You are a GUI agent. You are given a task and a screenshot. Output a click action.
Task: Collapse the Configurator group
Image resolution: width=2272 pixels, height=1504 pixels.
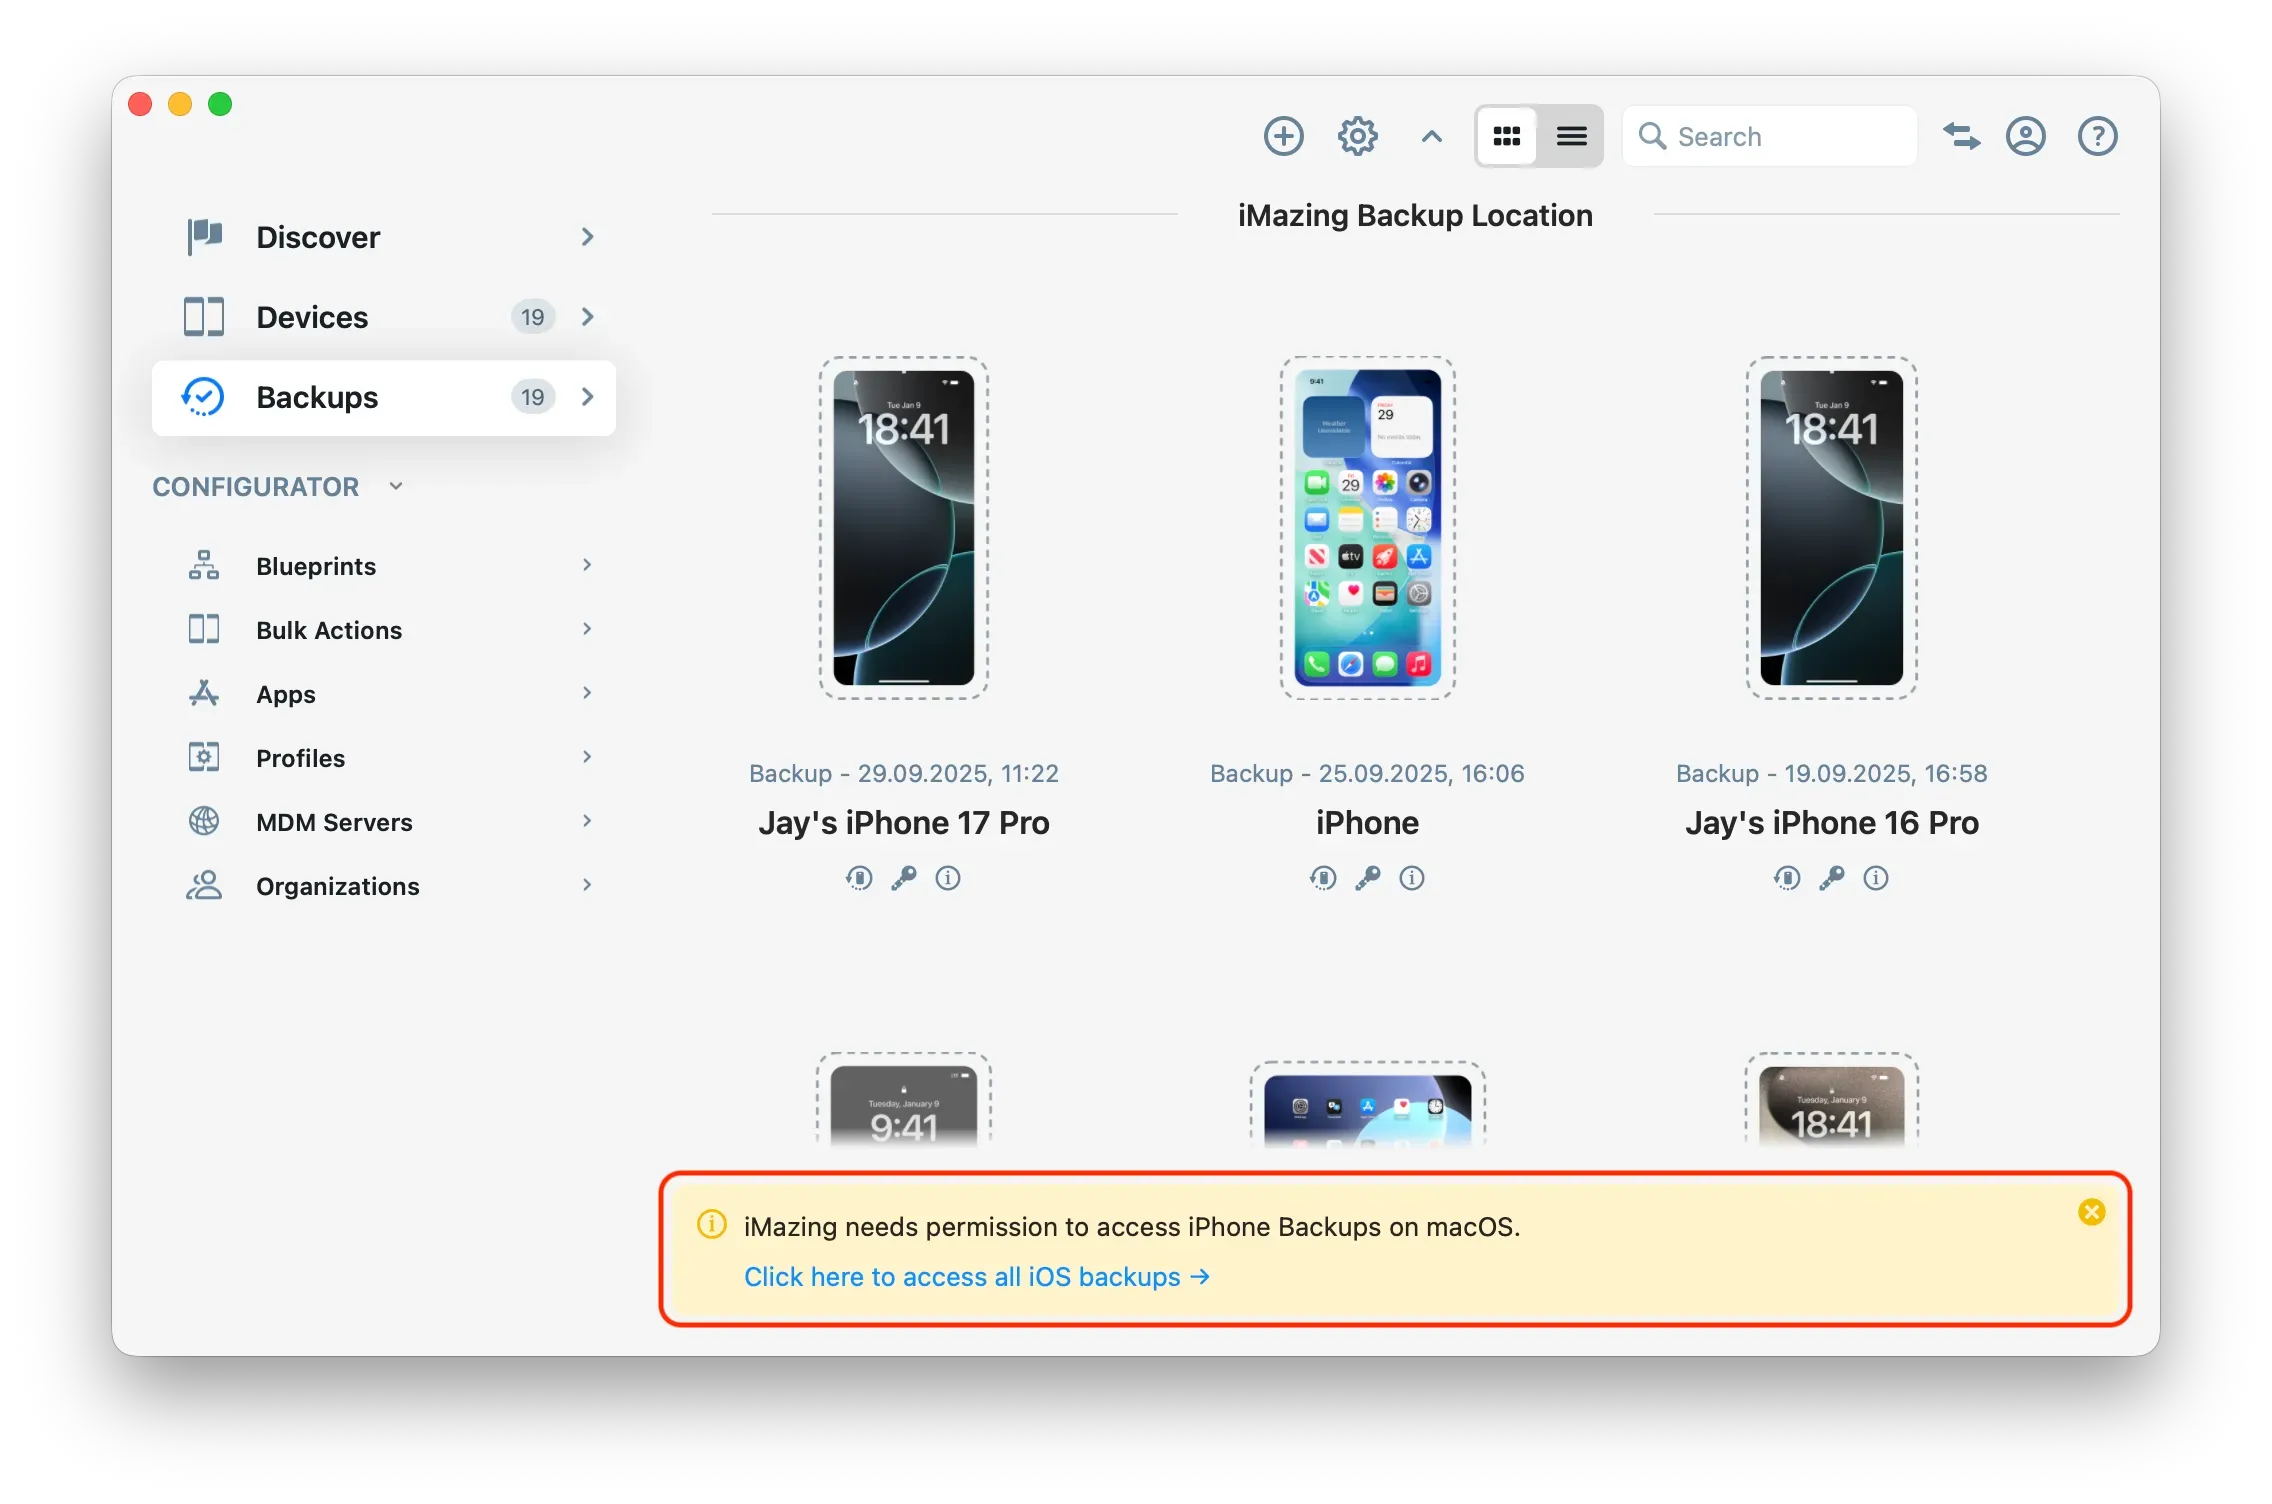395,486
